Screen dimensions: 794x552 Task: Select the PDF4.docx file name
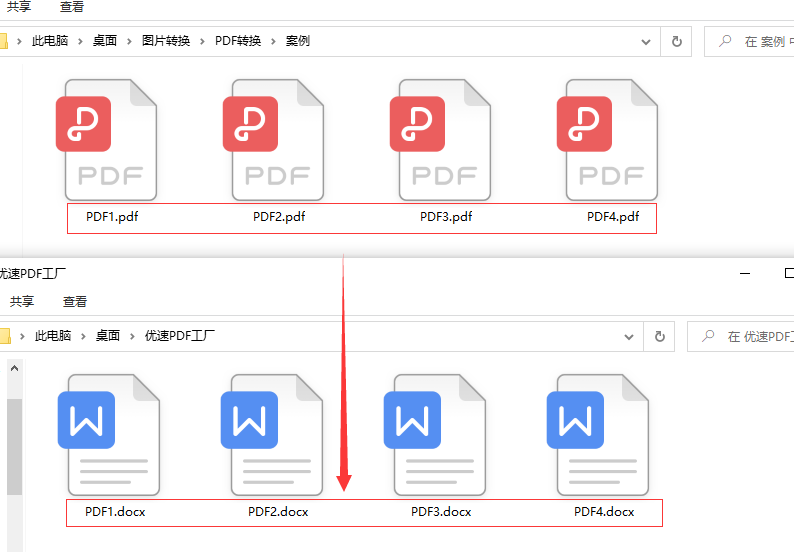(605, 512)
